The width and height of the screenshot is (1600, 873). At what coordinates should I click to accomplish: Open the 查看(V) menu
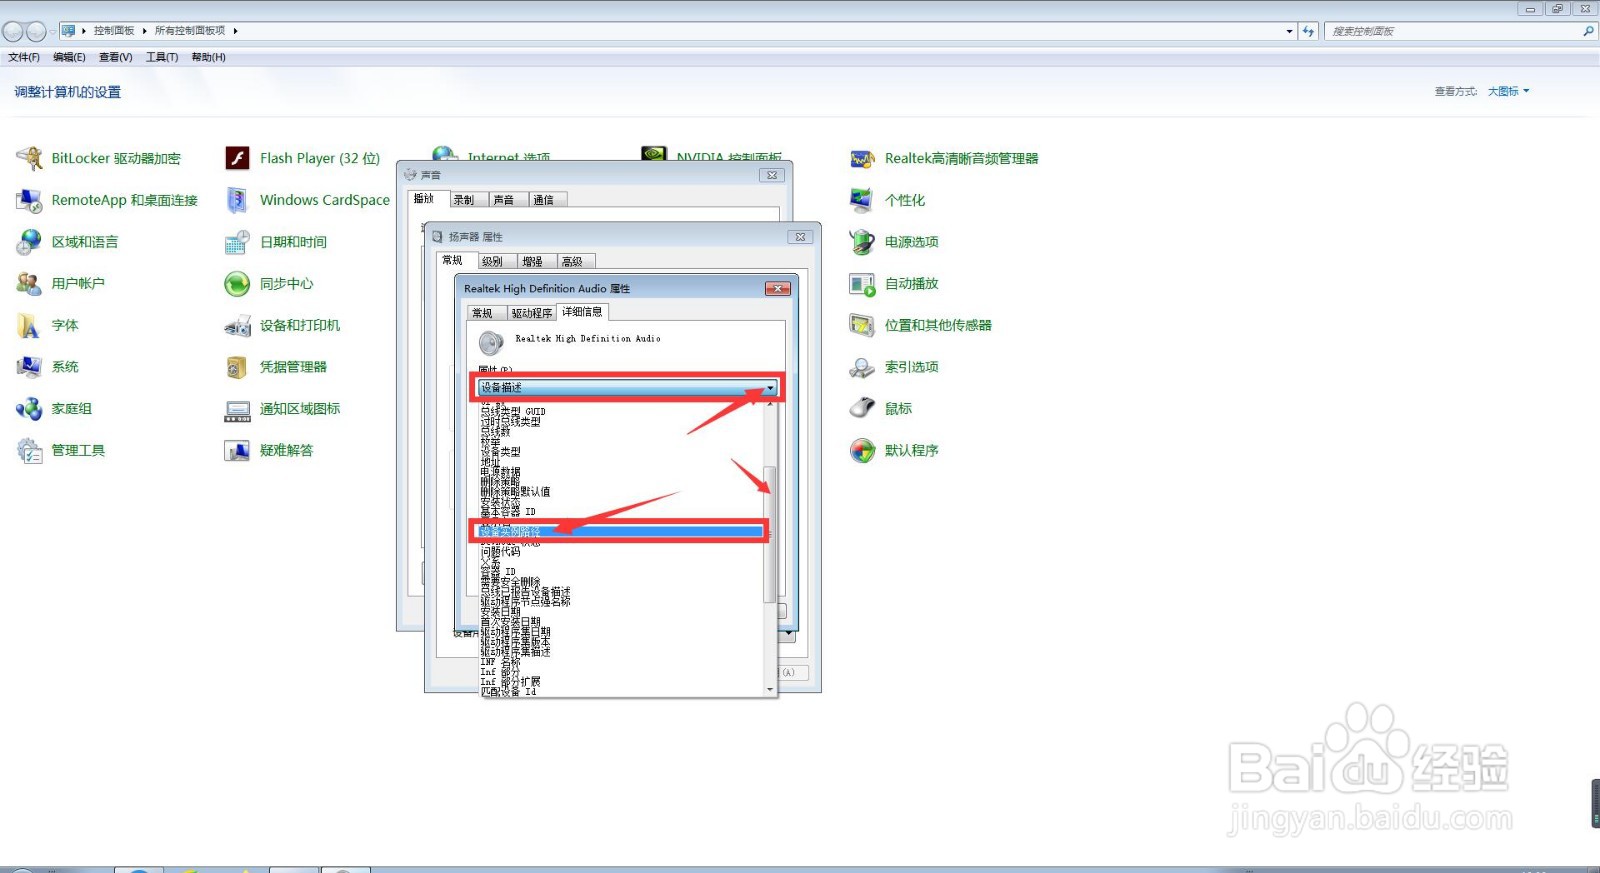(115, 57)
